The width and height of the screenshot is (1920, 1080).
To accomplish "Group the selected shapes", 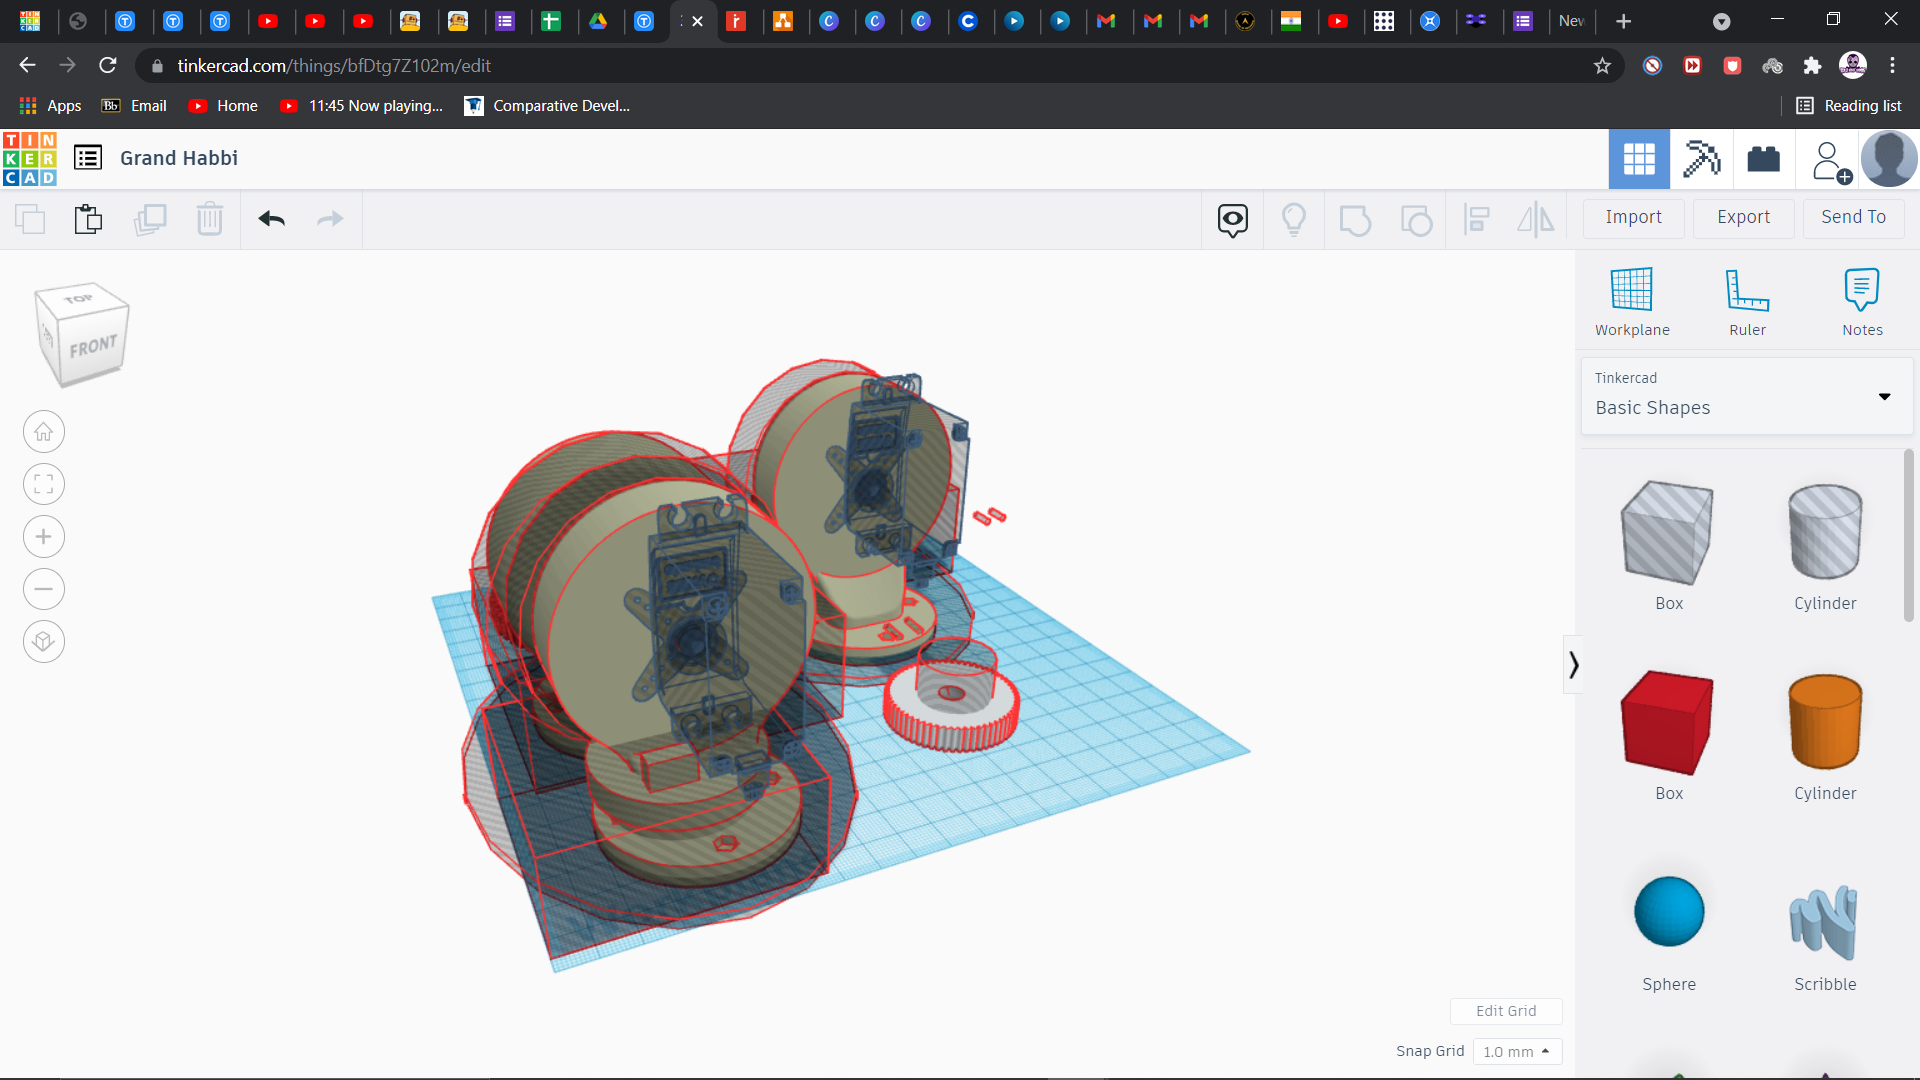I will click(1356, 219).
